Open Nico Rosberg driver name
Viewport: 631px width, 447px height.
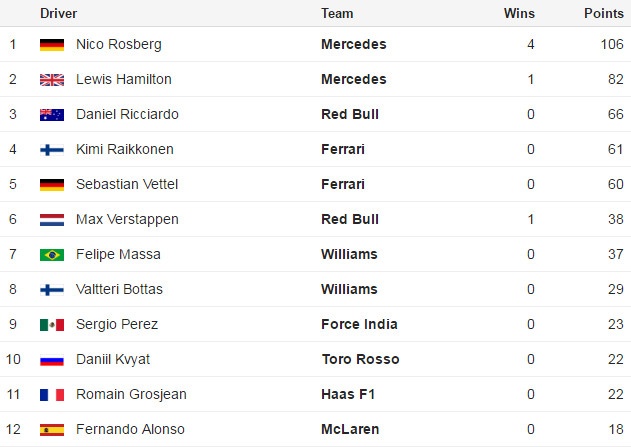[x=118, y=45]
